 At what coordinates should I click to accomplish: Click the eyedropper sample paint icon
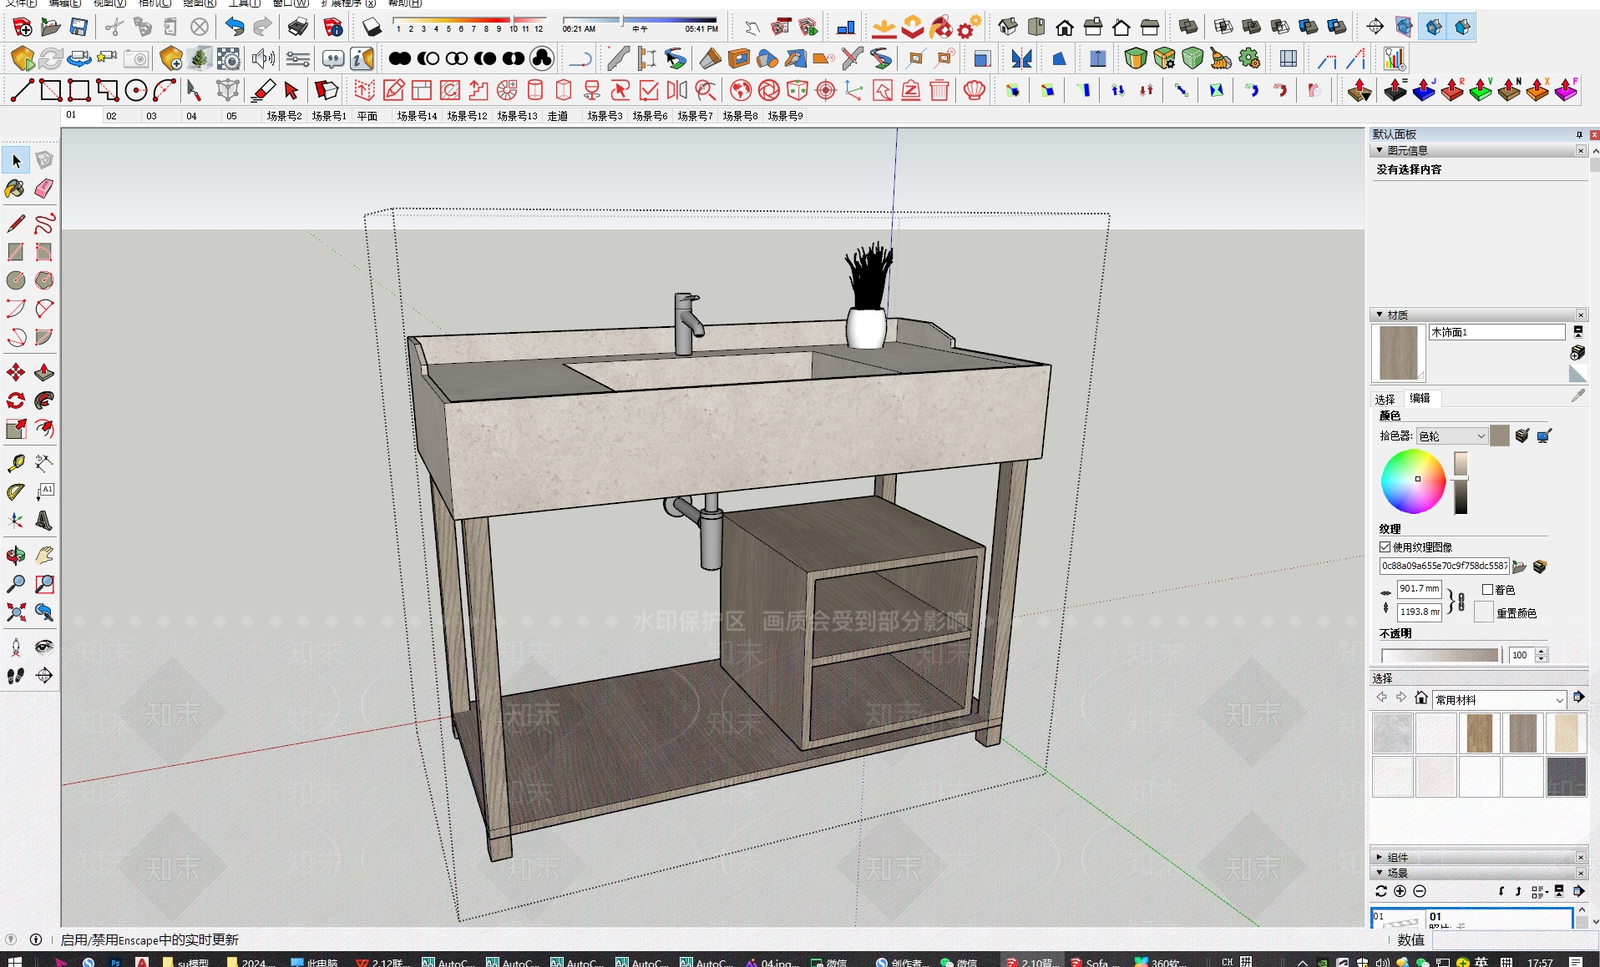click(x=1578, y=396)
